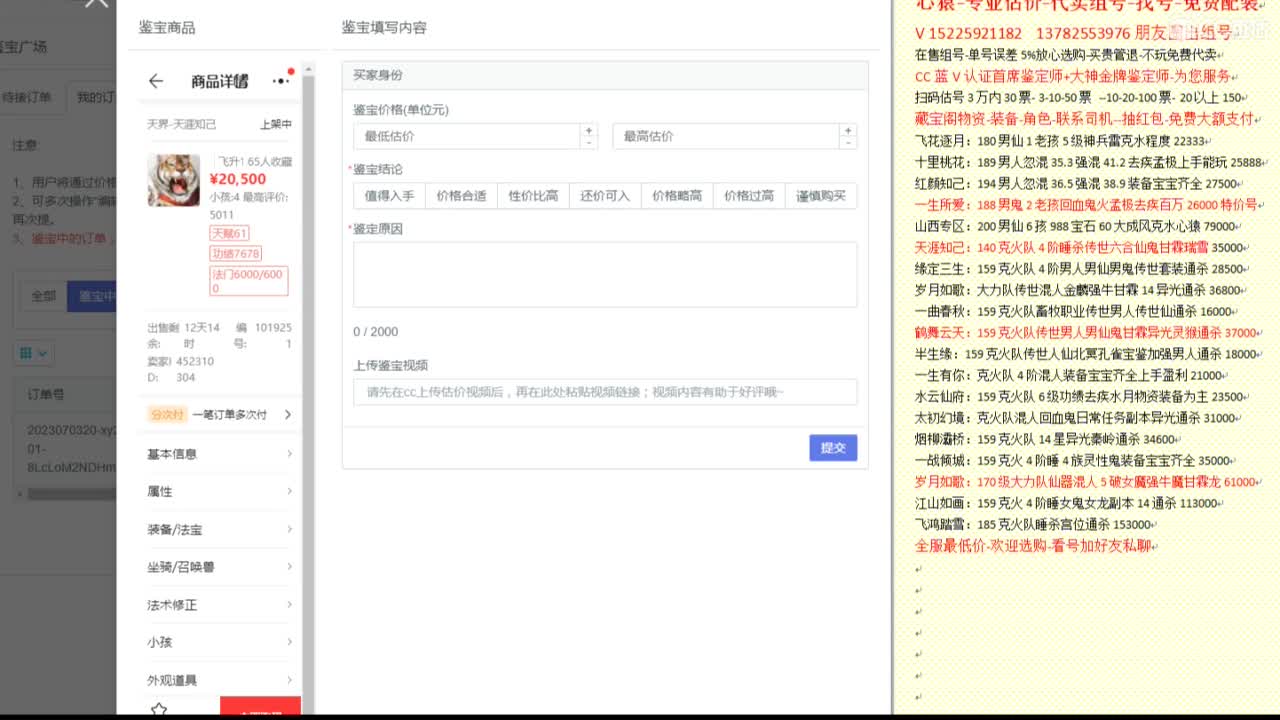Expand the 基本信息 section

[x=219, y=451]
